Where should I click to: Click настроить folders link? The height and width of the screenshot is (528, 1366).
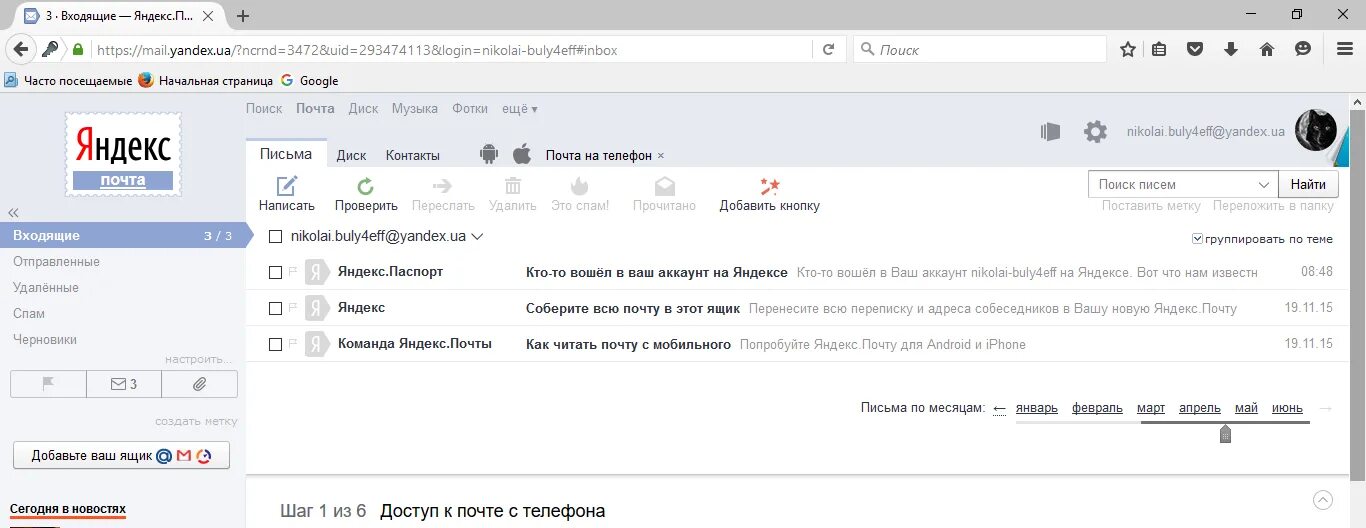click(x=200, y=359)
